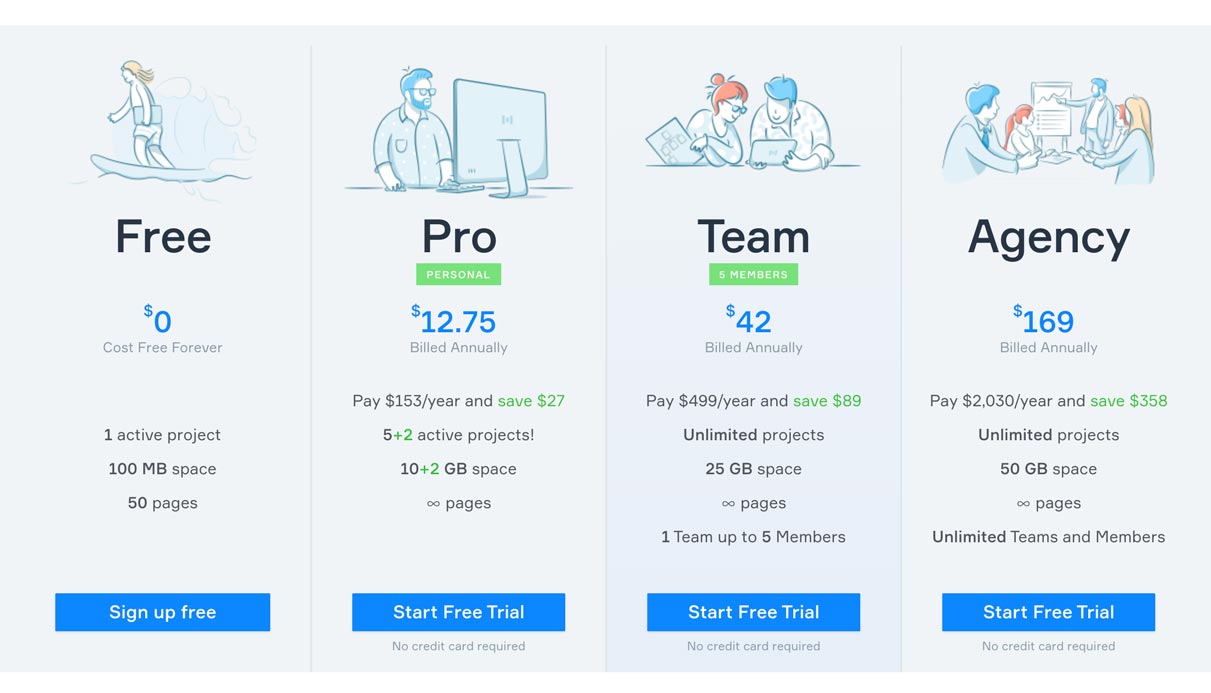Select the Team plan heading

(x=753, y=237)
